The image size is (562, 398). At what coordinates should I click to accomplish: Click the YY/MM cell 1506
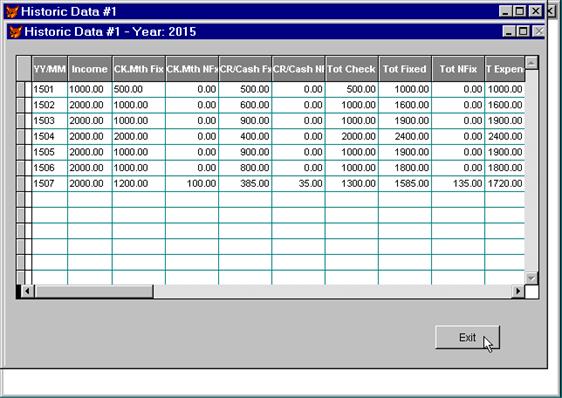click(49, 168)
